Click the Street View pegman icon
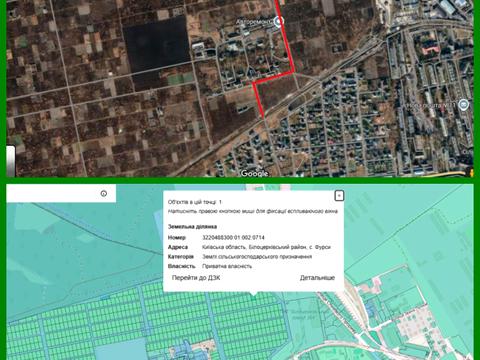The width and height of the screenshot is (480, 360). pyautogui.click(x=471, y=172)
